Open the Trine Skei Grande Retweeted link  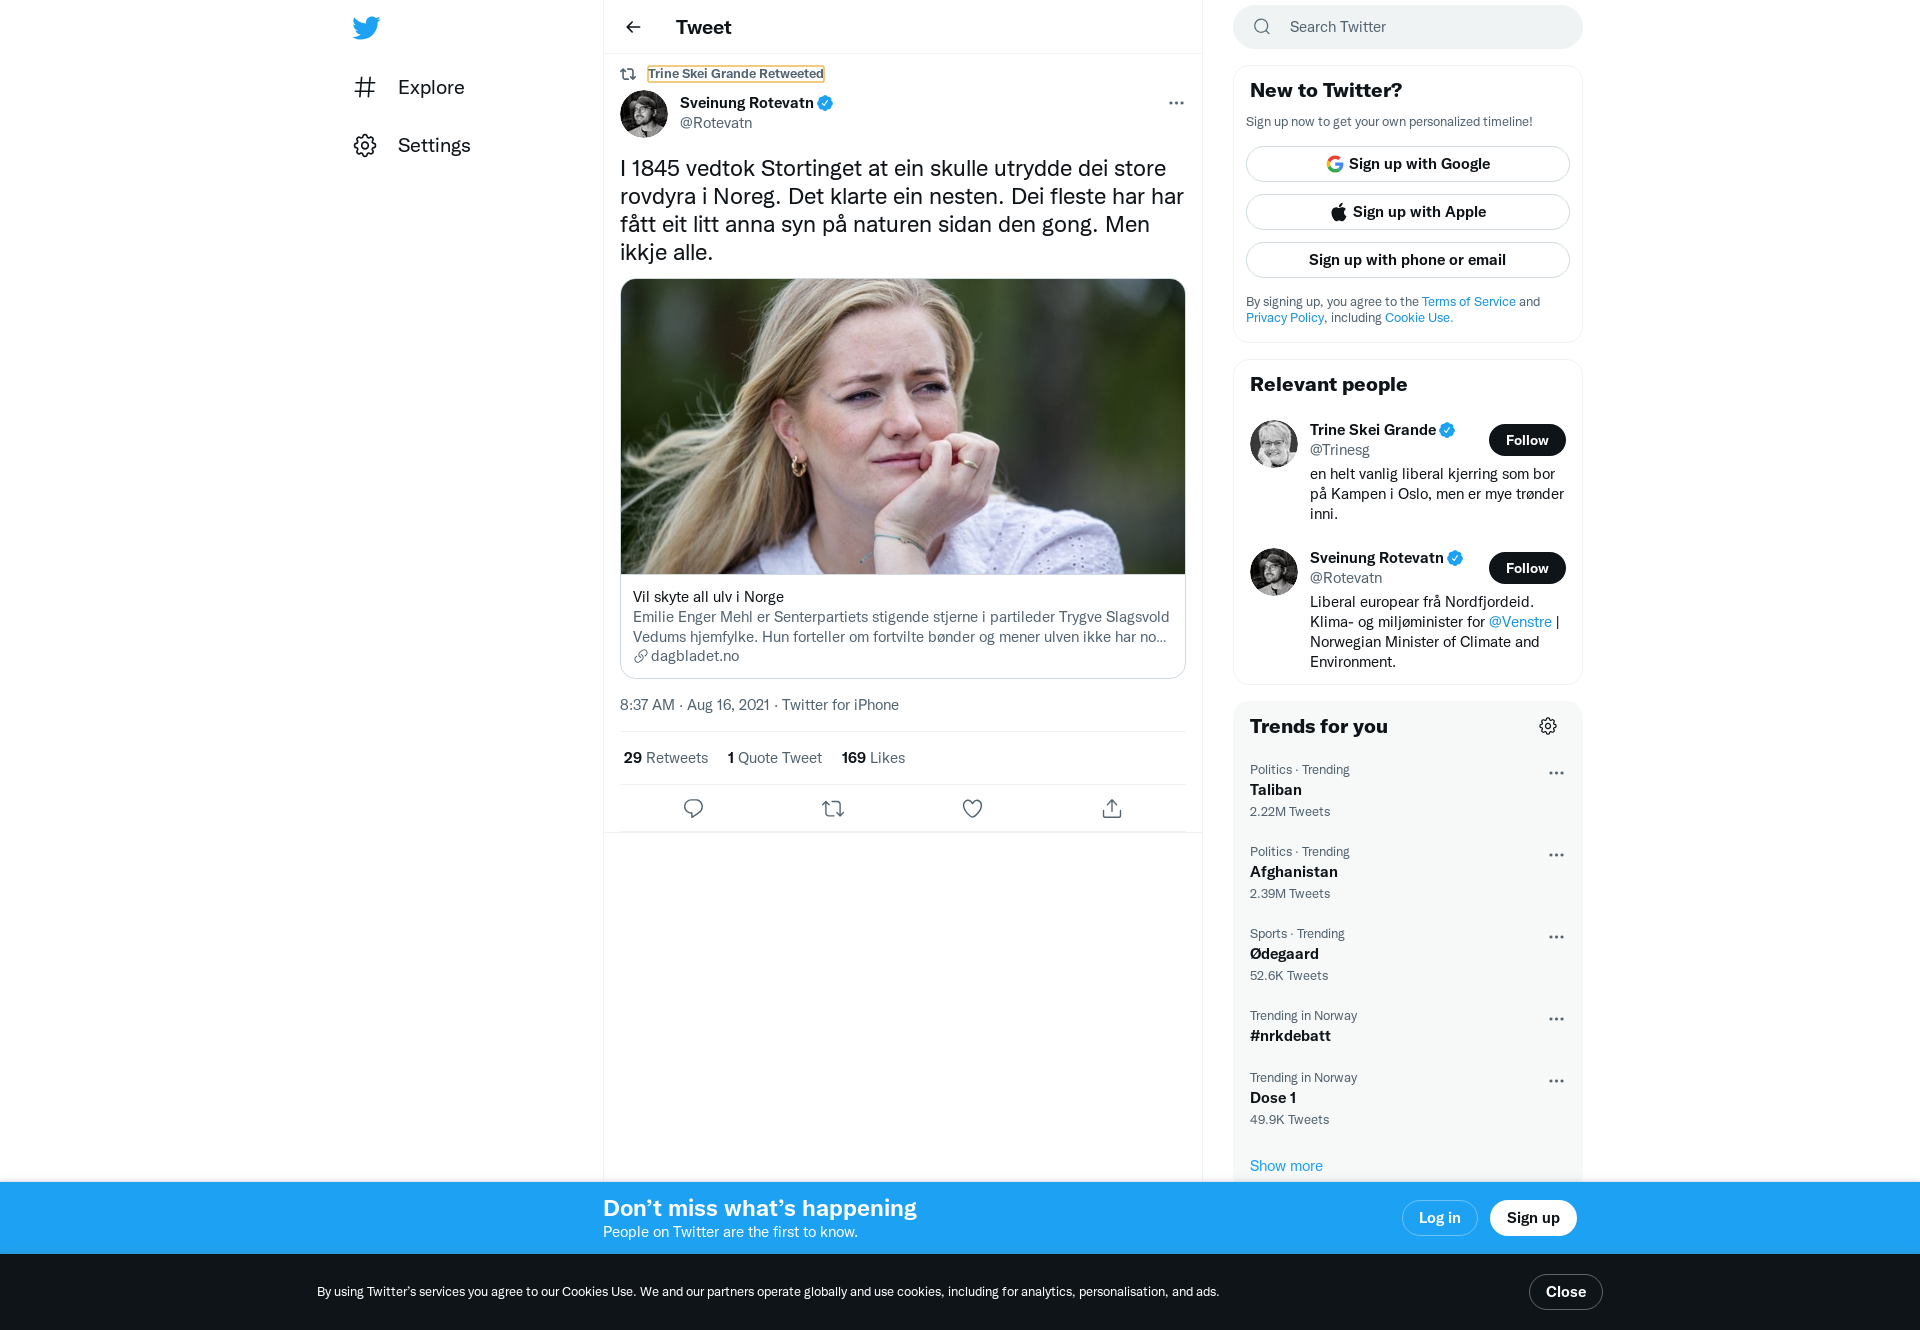point(736,74)
